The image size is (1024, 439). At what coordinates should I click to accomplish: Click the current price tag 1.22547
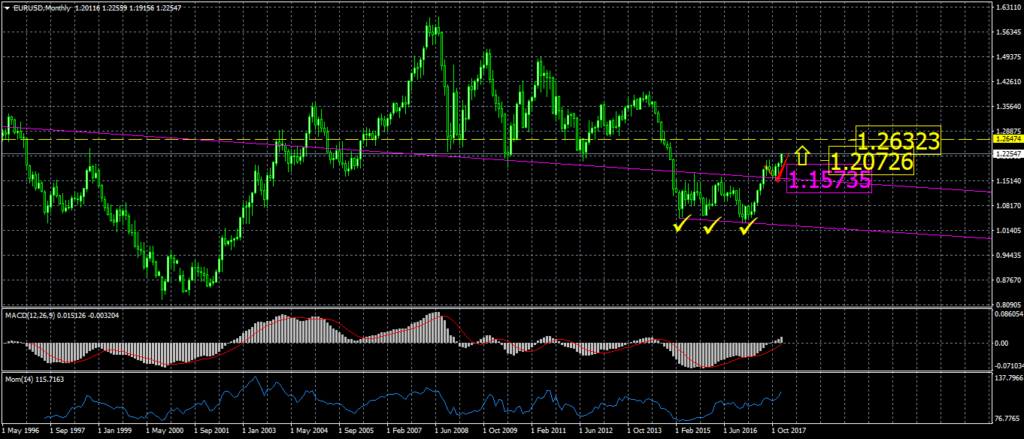click(1003, 155)
